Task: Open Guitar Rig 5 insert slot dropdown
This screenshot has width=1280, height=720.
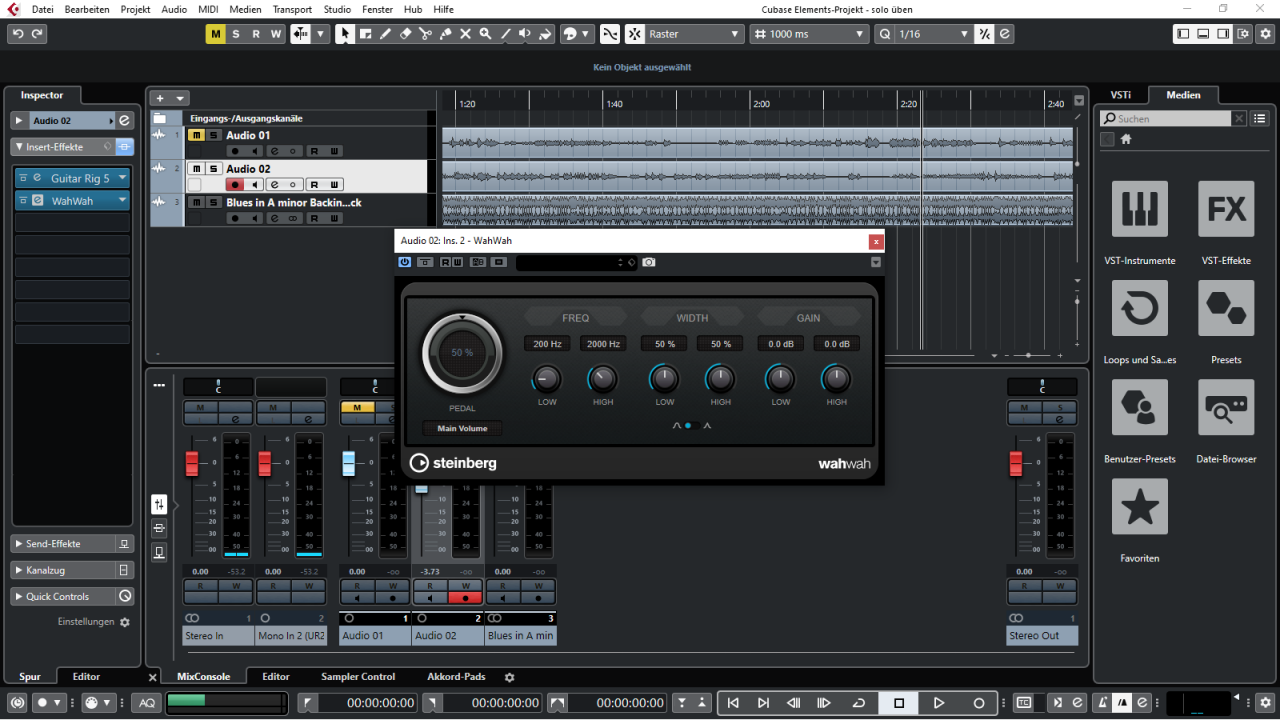Action: (x=122, y=178)
